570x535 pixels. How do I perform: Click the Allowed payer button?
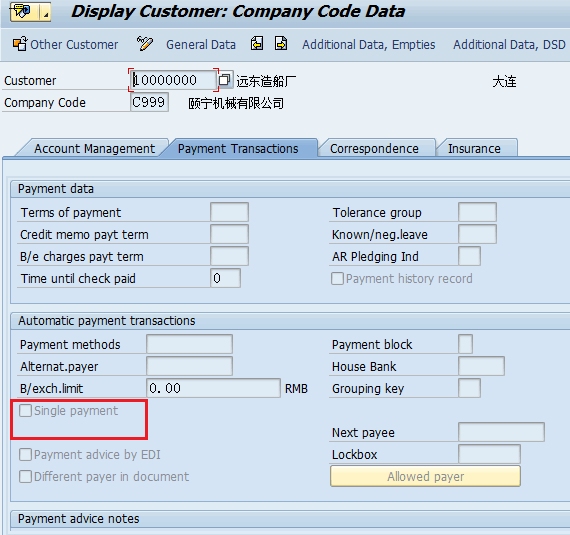coord(425,476)
